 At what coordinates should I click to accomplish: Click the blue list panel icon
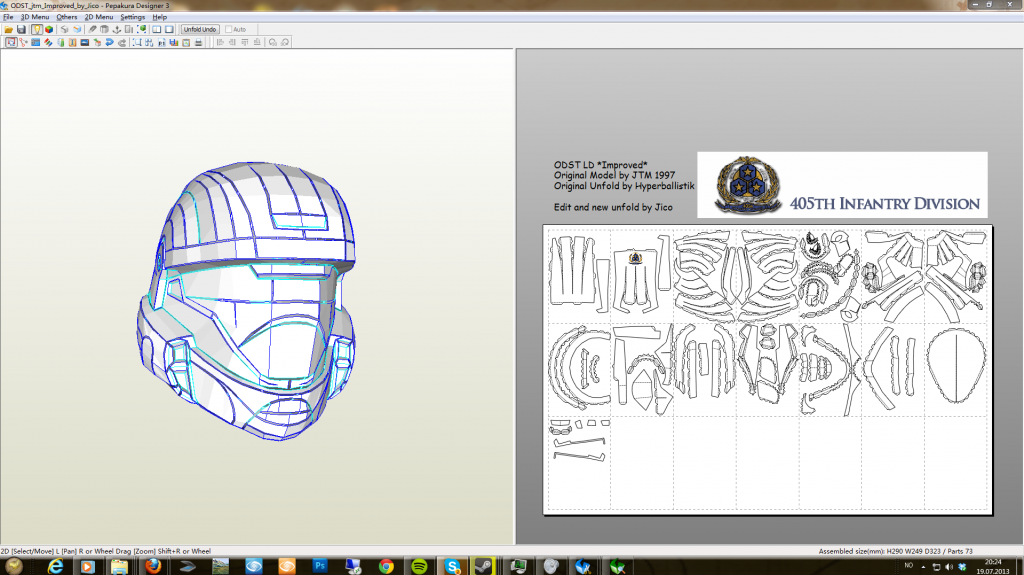click(x=35, y=42)
